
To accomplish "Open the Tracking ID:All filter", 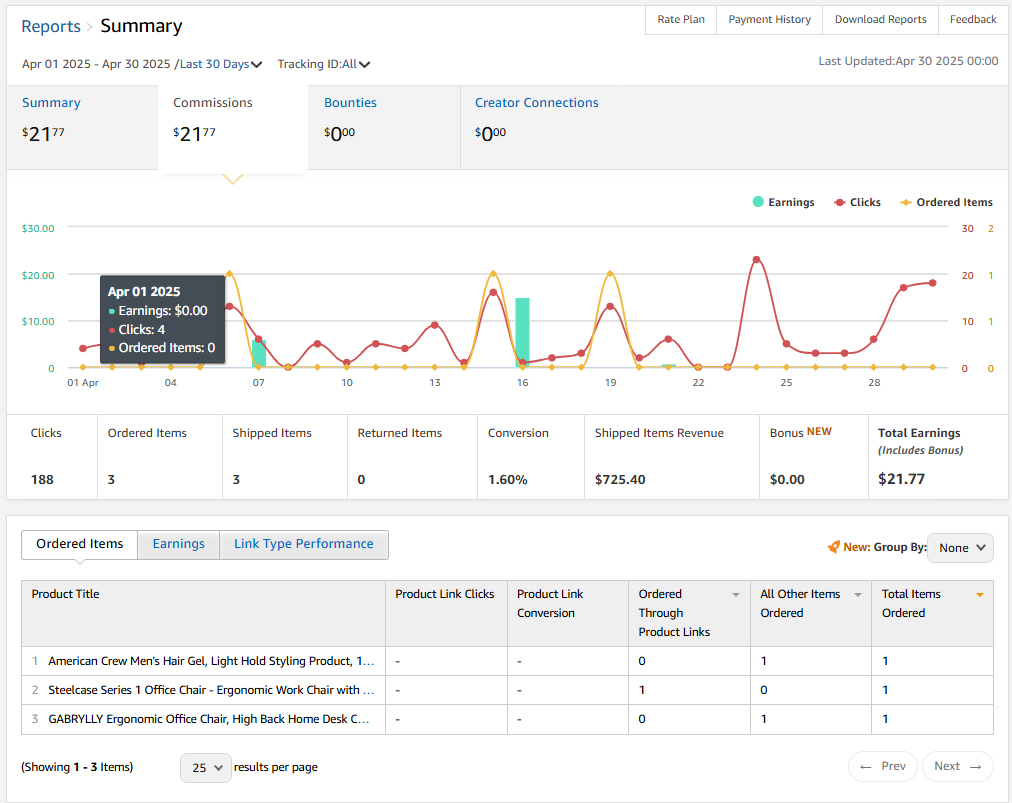I will click(x=324, y=64).
